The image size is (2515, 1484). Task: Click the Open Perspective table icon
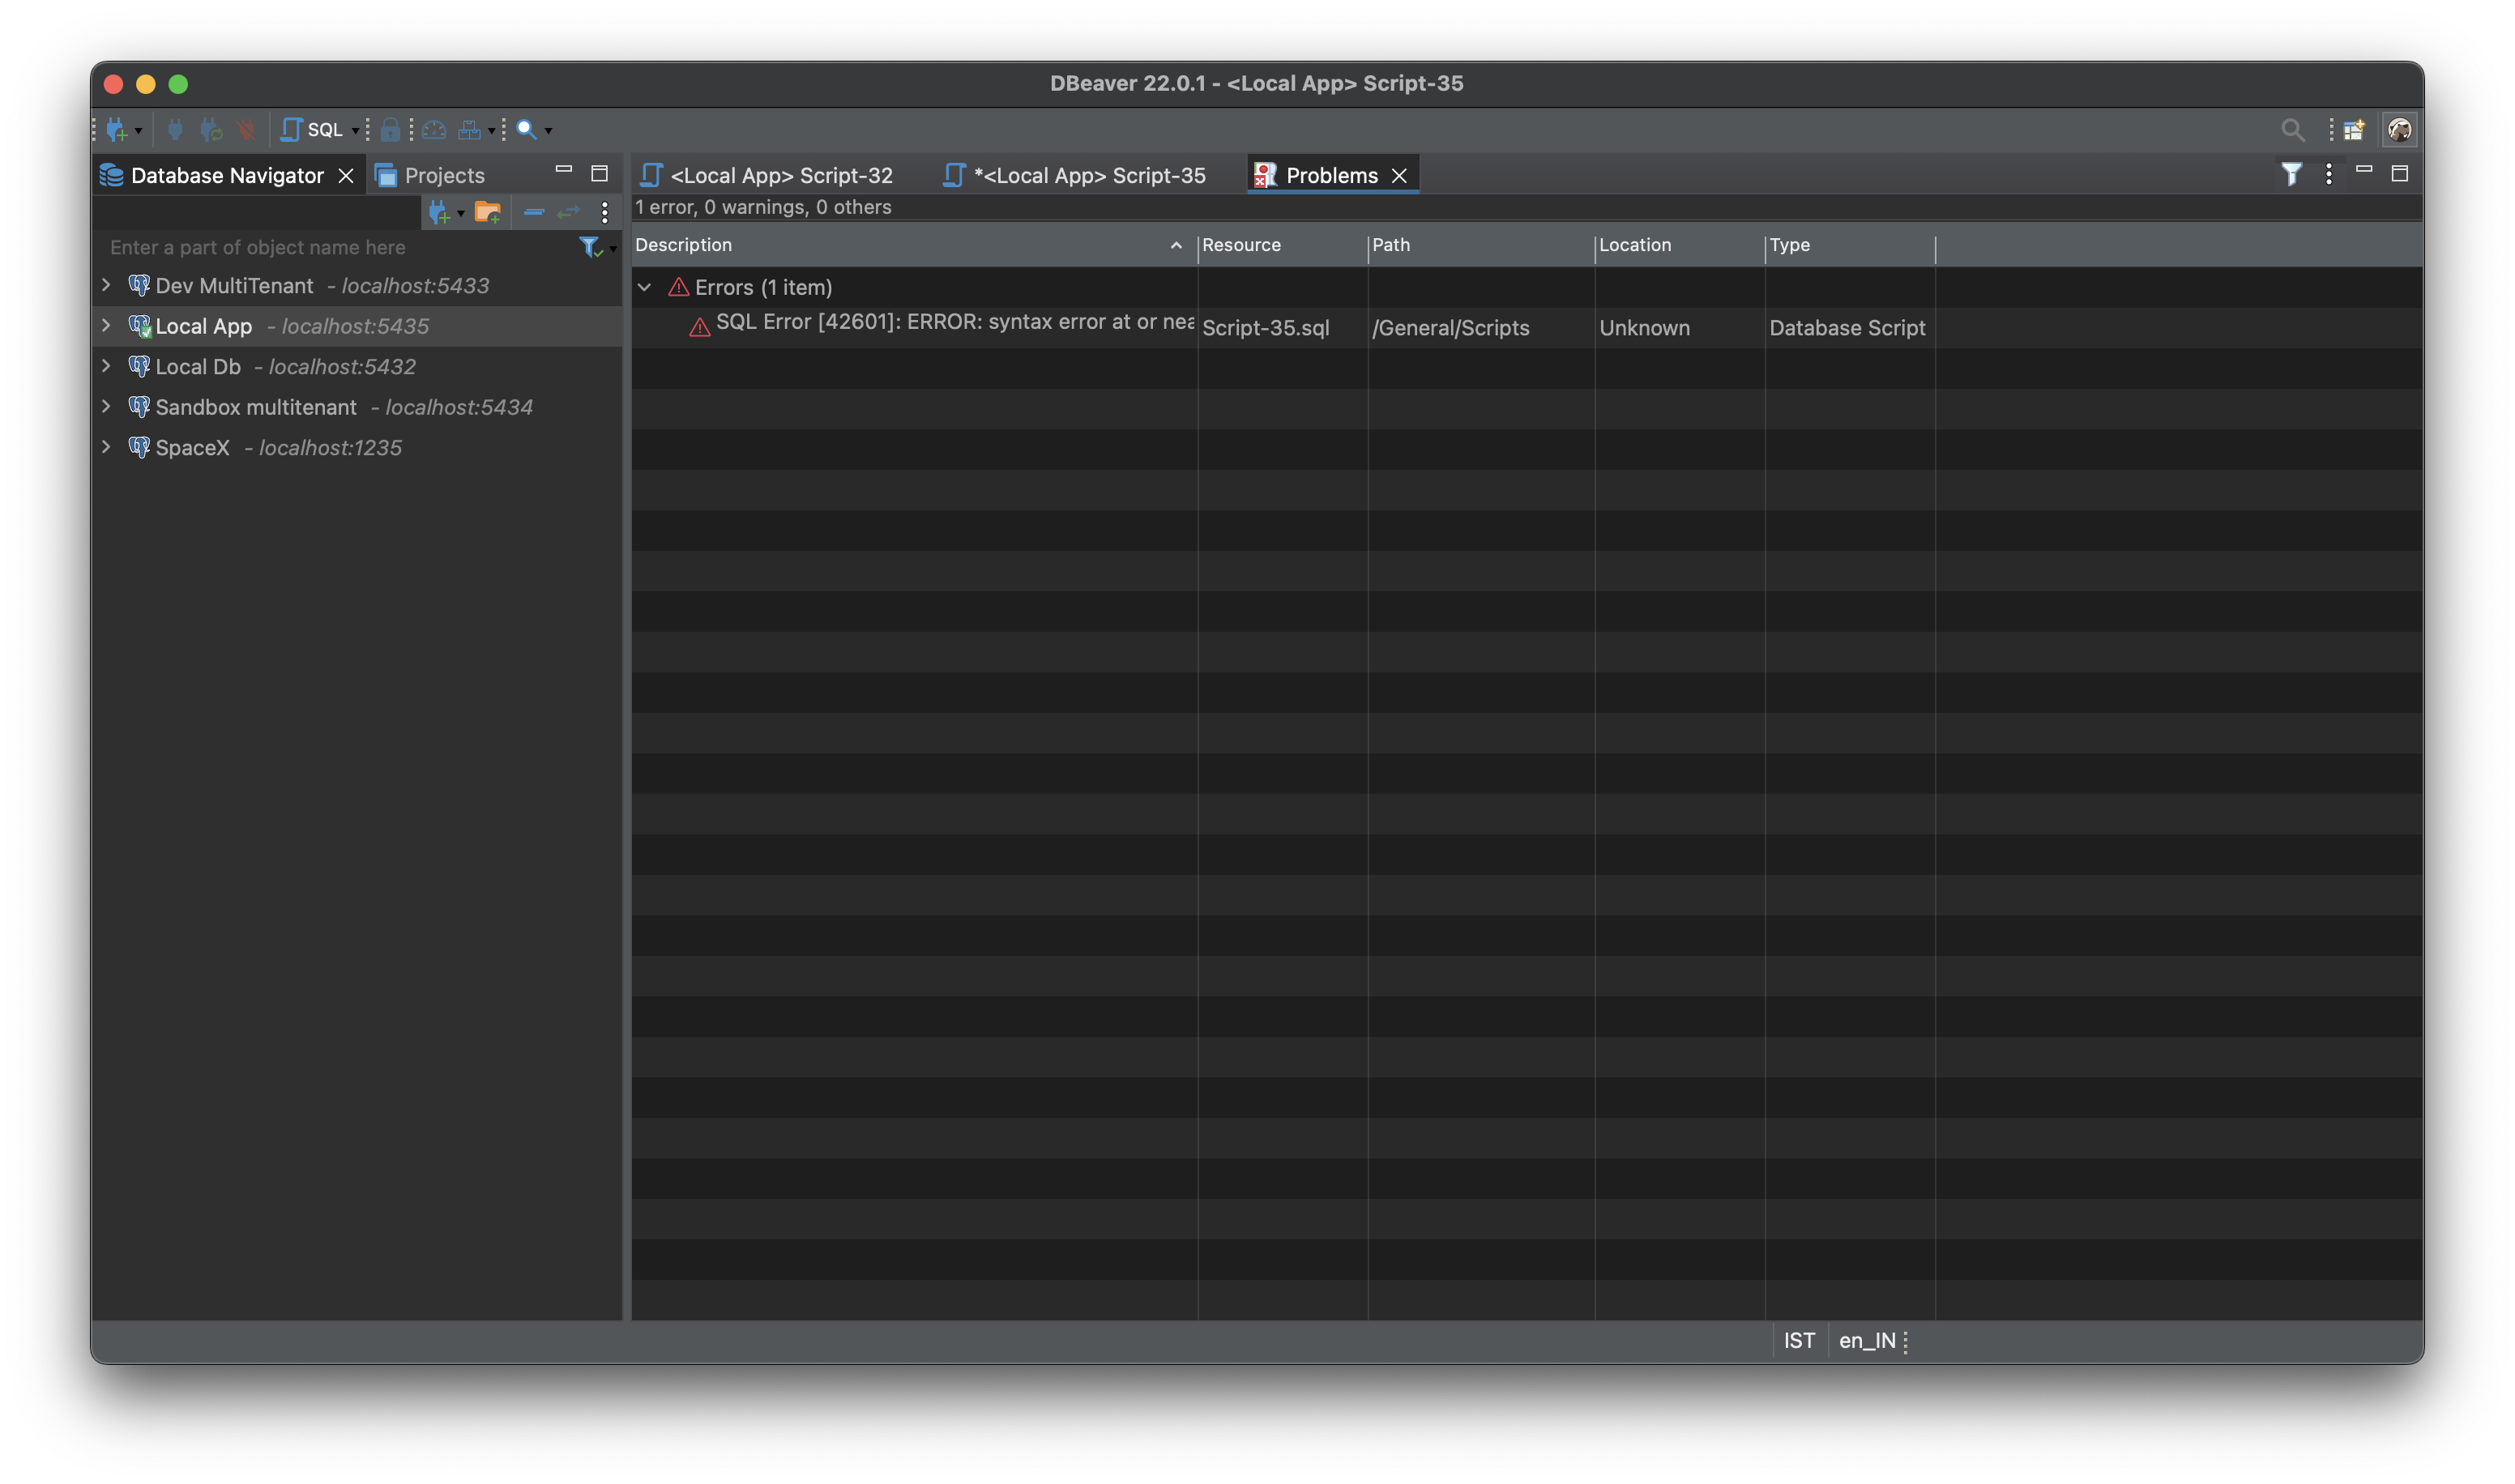[x=2354, y=130]
